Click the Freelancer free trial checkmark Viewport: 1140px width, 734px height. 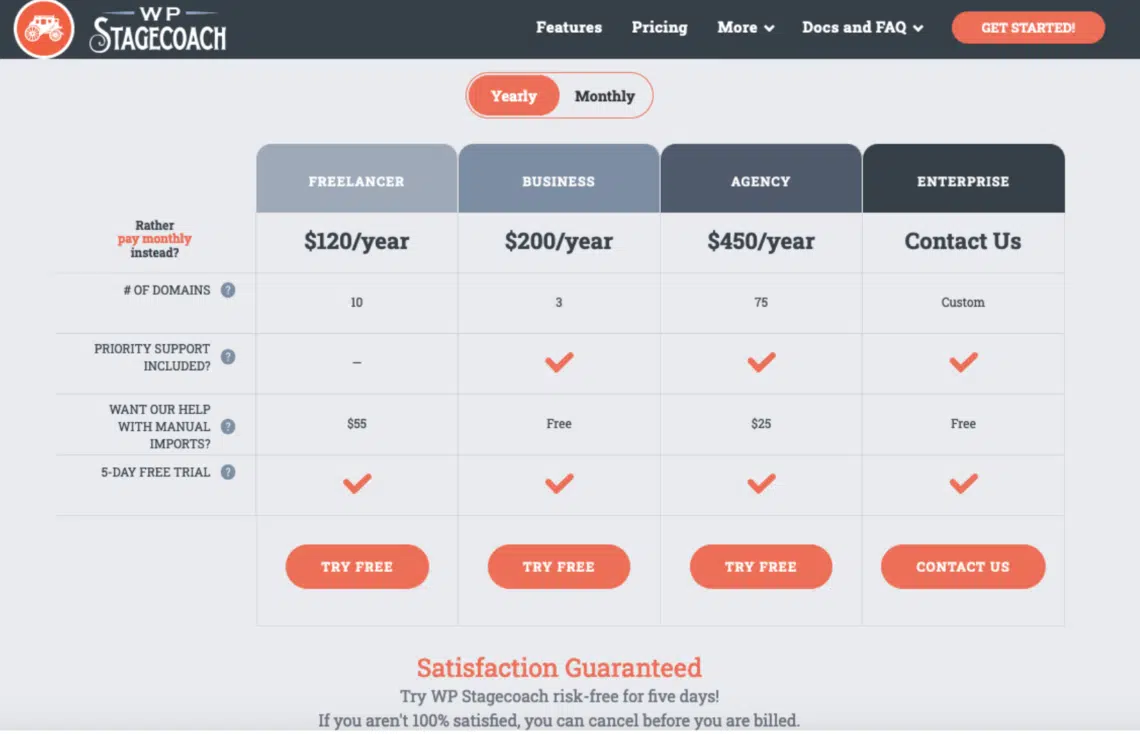click(357, 483)
